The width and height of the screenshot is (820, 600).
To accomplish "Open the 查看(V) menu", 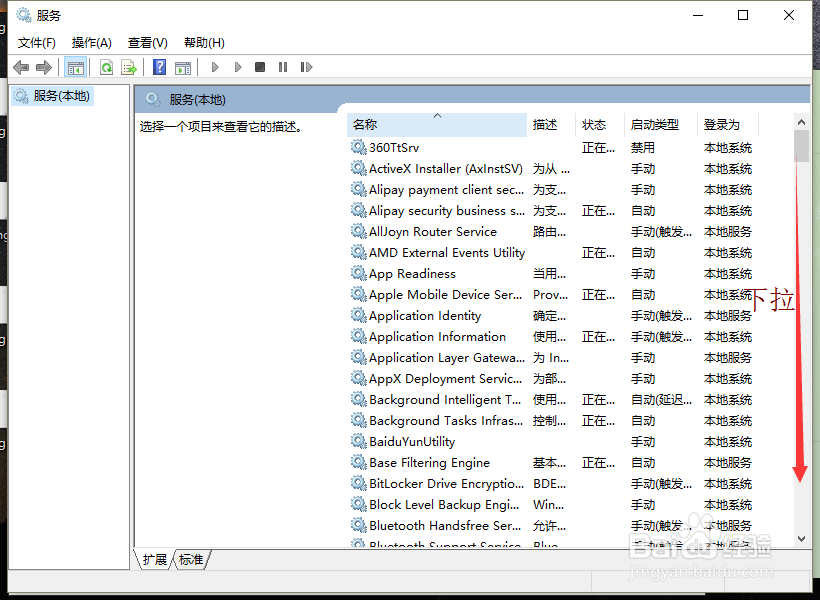I will coord(147,42).
